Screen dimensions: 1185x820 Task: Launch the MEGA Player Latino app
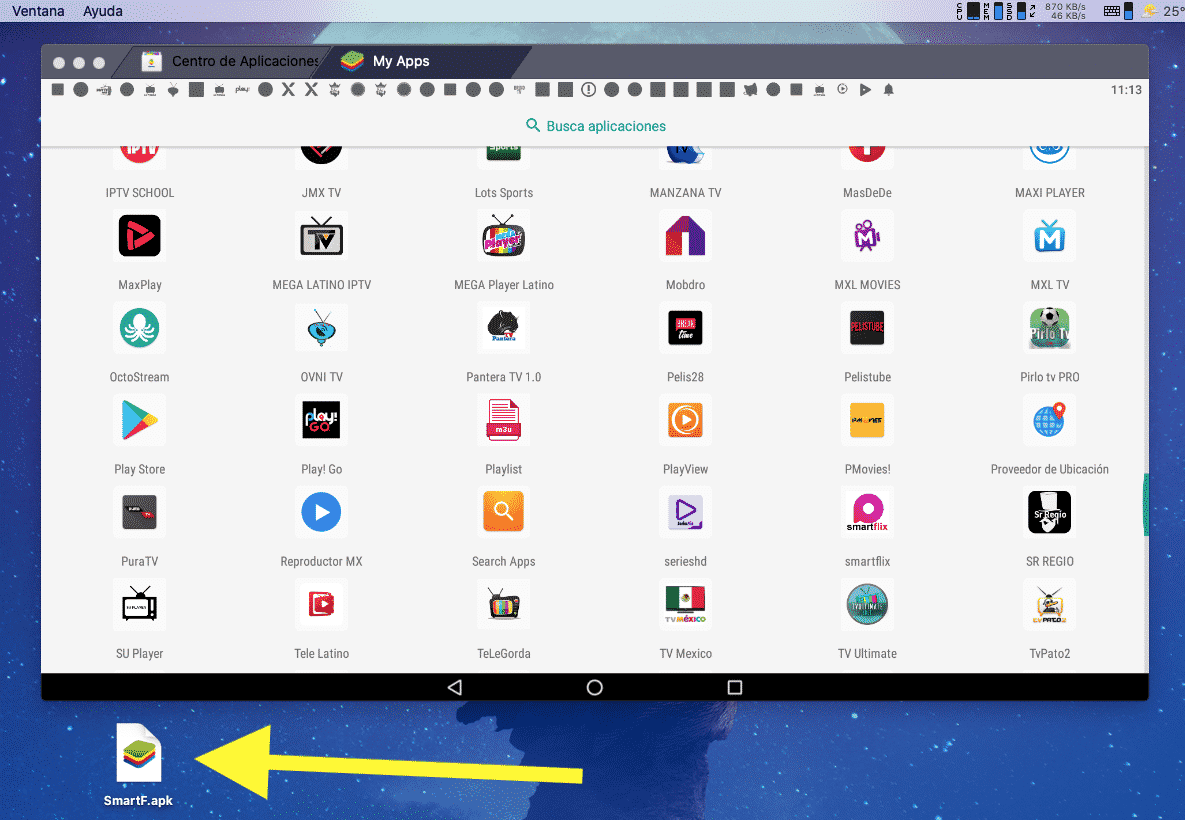(x=503, y=236)
